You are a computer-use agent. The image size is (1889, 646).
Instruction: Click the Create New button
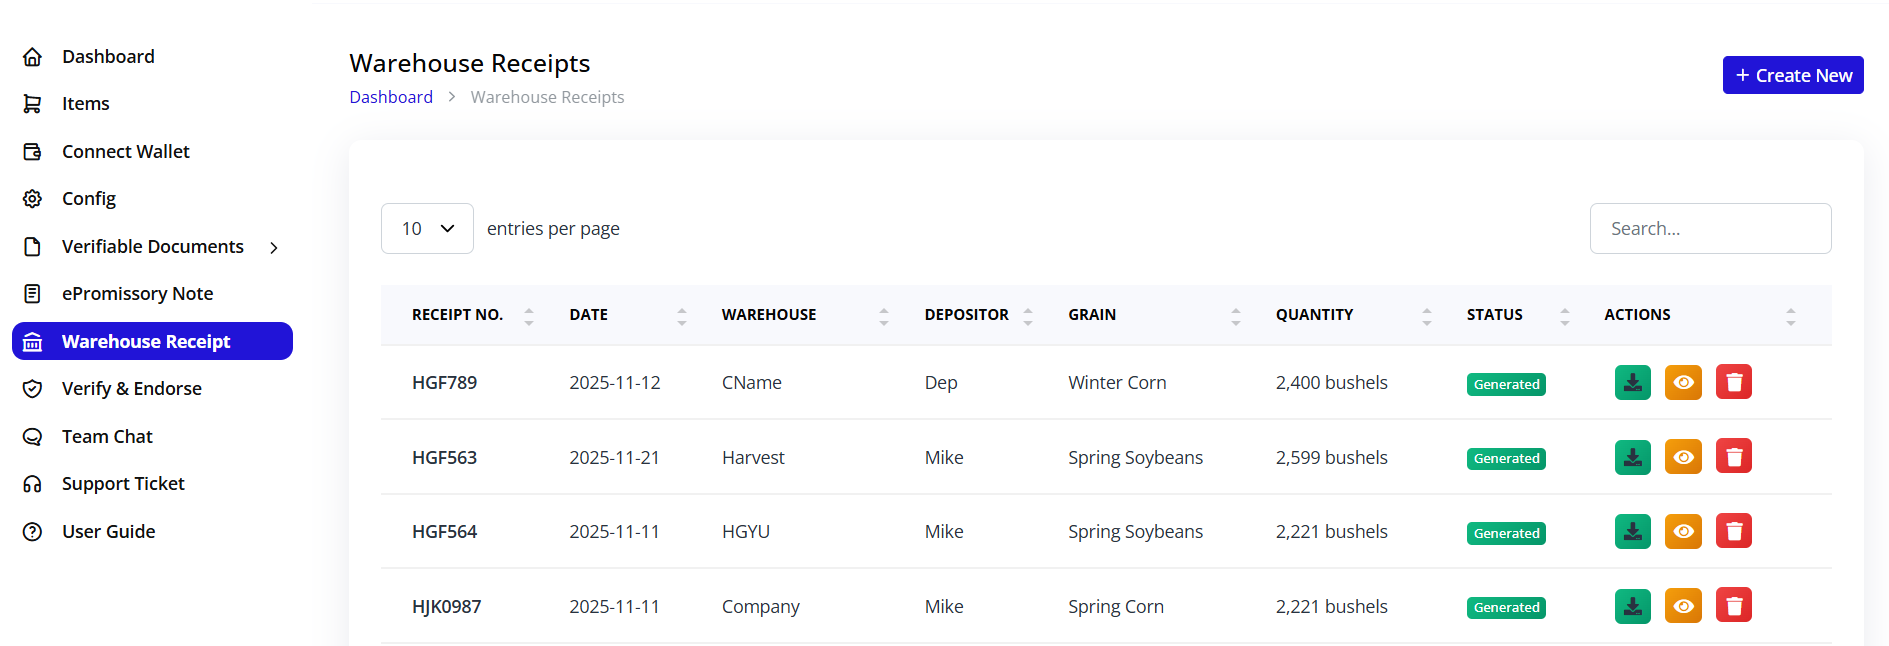1792,75
